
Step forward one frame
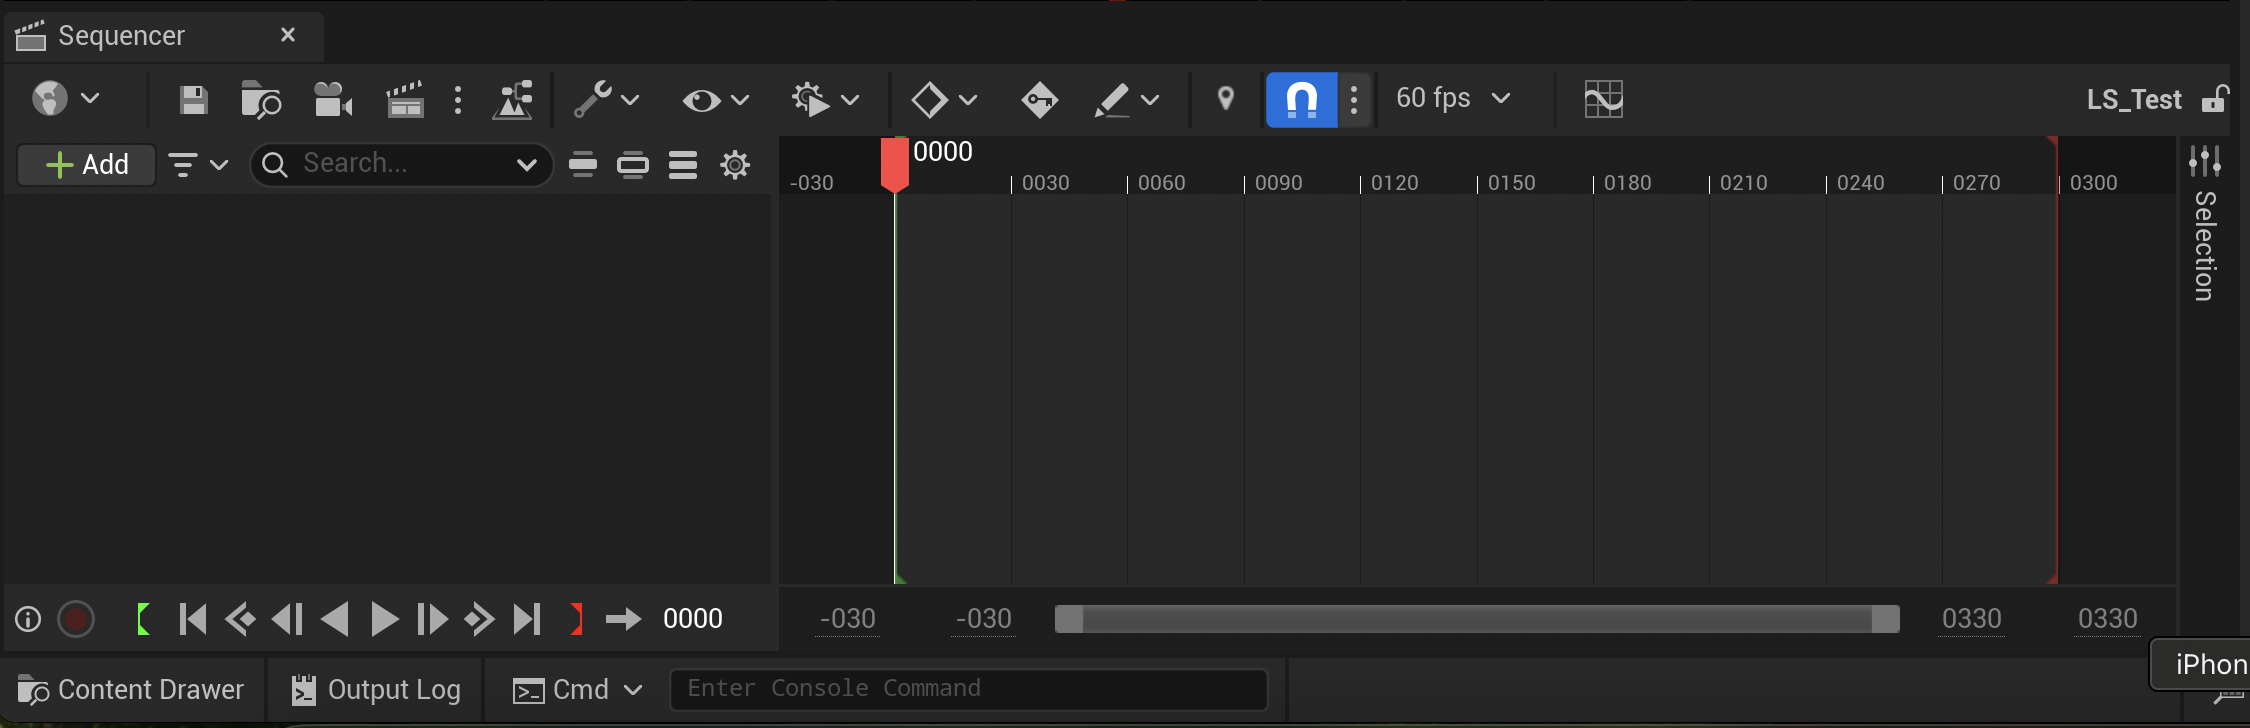pyautogui.click(x=432, y=619)
